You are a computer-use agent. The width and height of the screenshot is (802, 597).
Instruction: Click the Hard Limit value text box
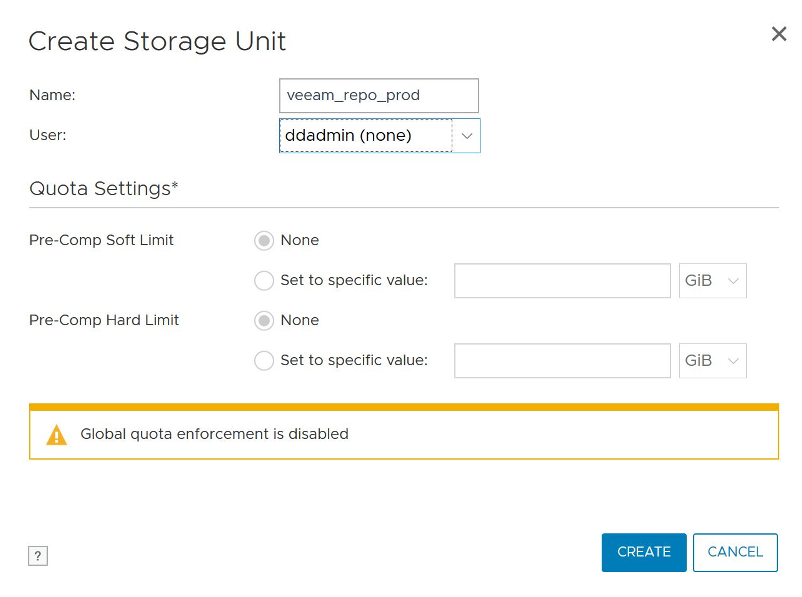562,361
